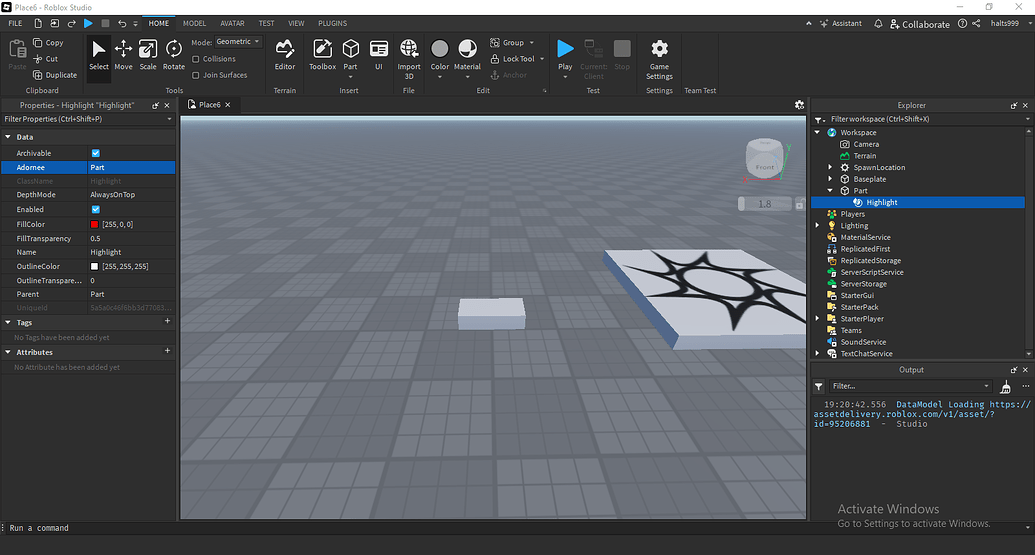
Task: Click the viewport settings gear
Action: tap(799, 105)
